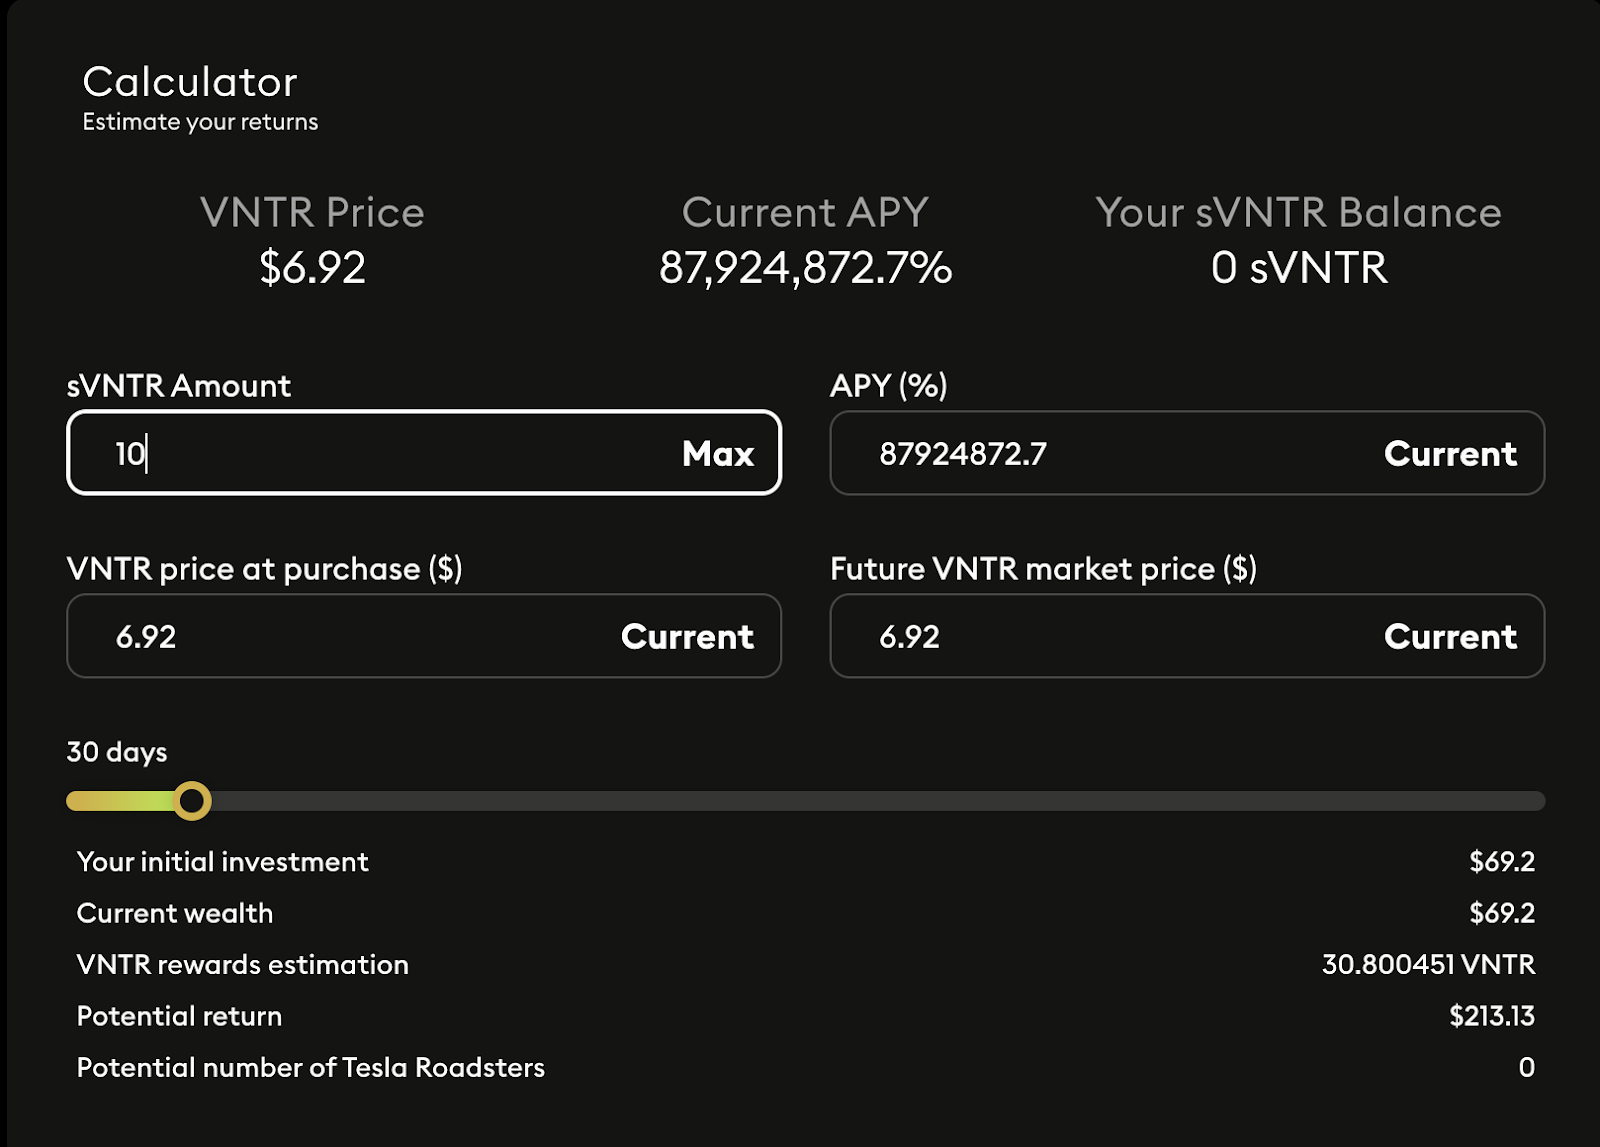Click into the APY (%) input field
Screen dimensions: 1600x1147
click(1100, 454)
